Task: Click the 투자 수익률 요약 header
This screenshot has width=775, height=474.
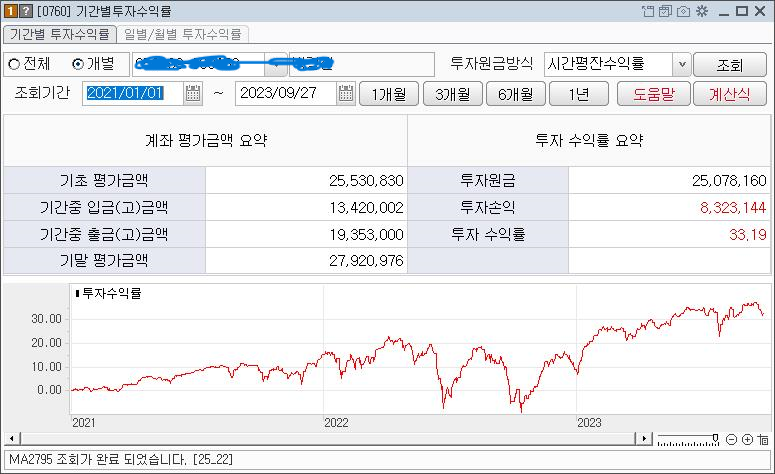Action: (589, 141)
